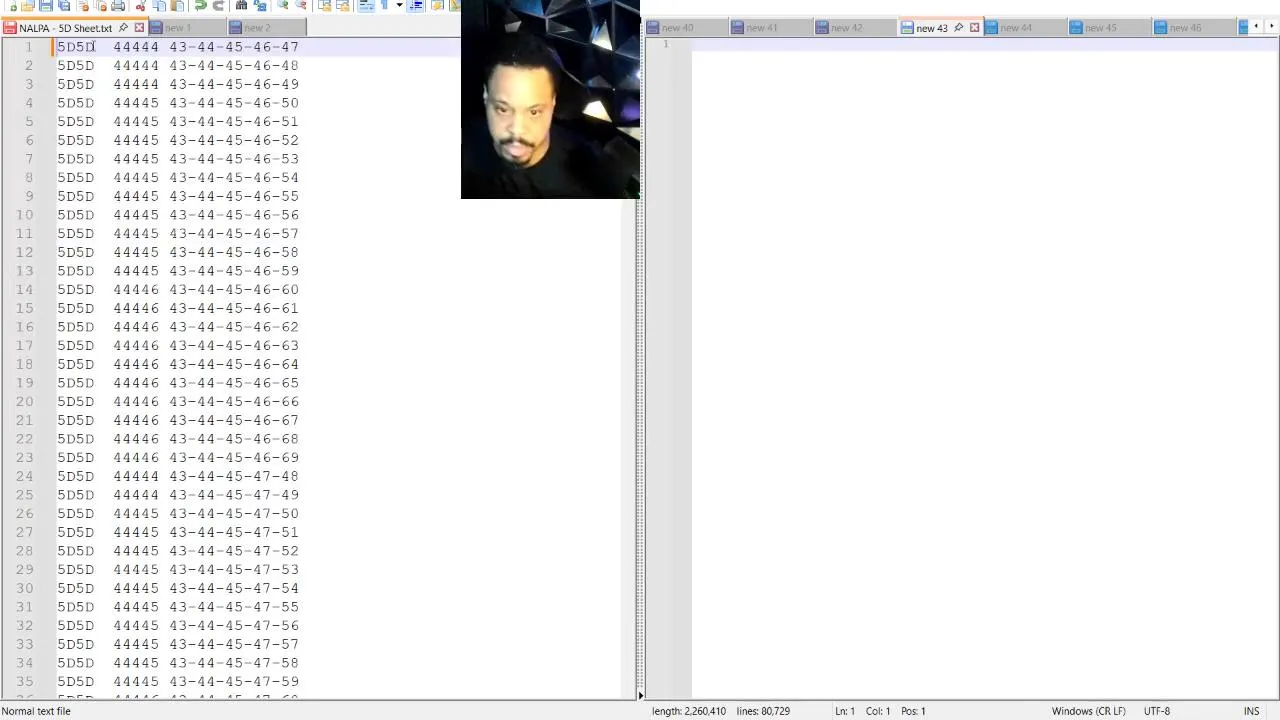1280x720 pixels.
Task: Click the Zoom In magnifier icon
Action: point(283,5)
